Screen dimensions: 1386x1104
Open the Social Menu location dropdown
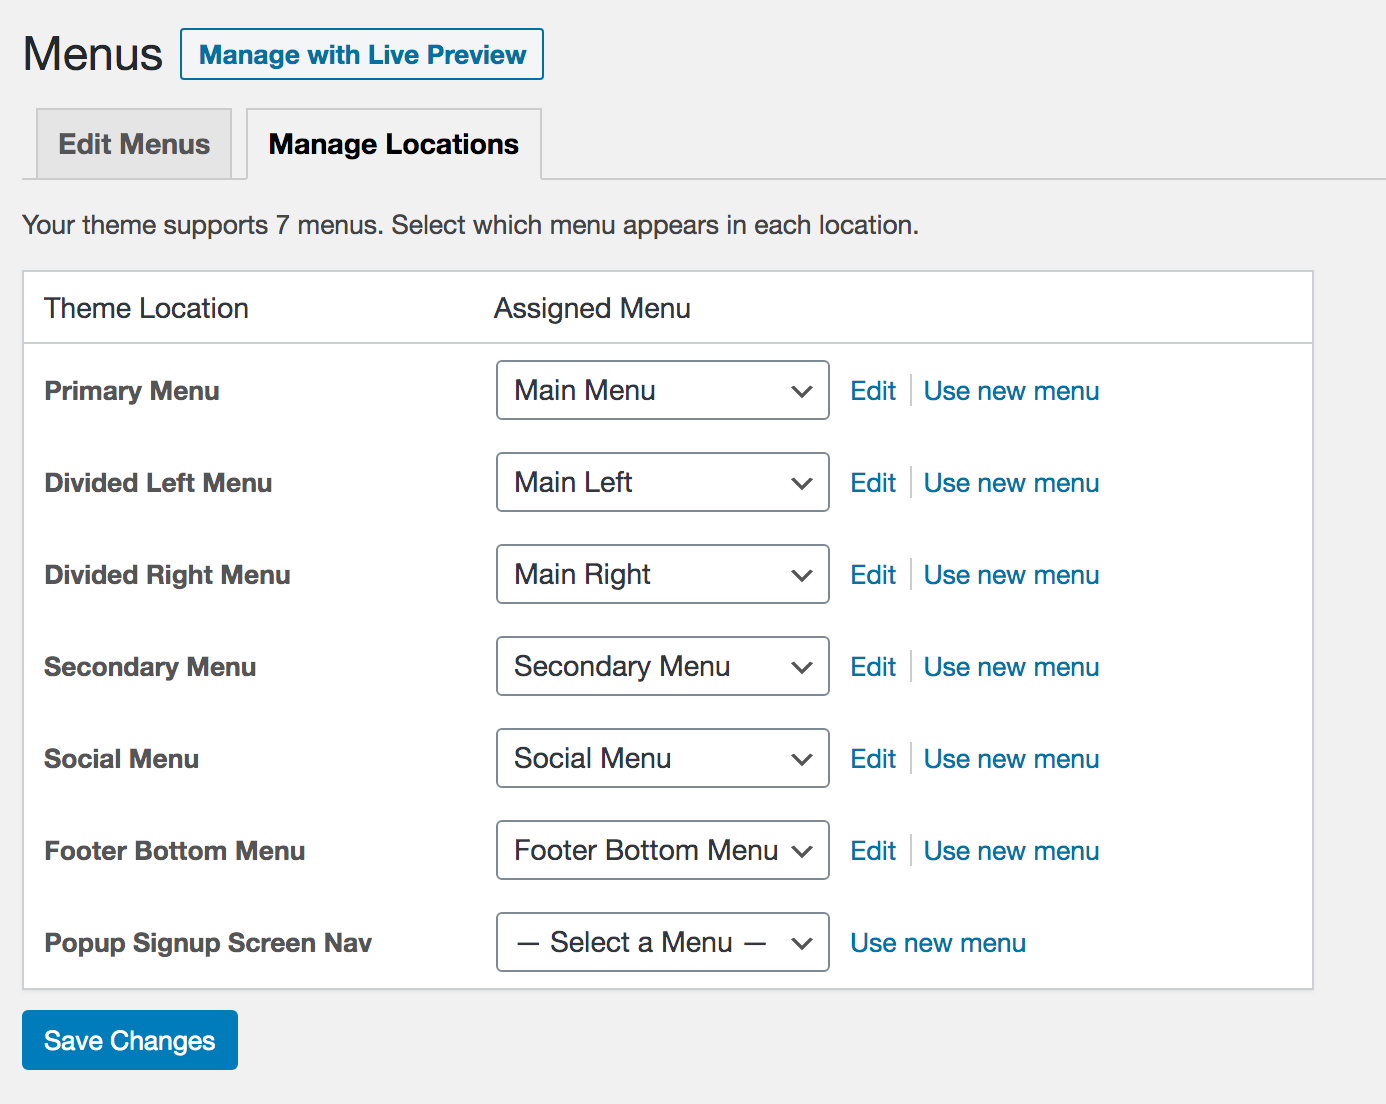click(x=662, y=758)
